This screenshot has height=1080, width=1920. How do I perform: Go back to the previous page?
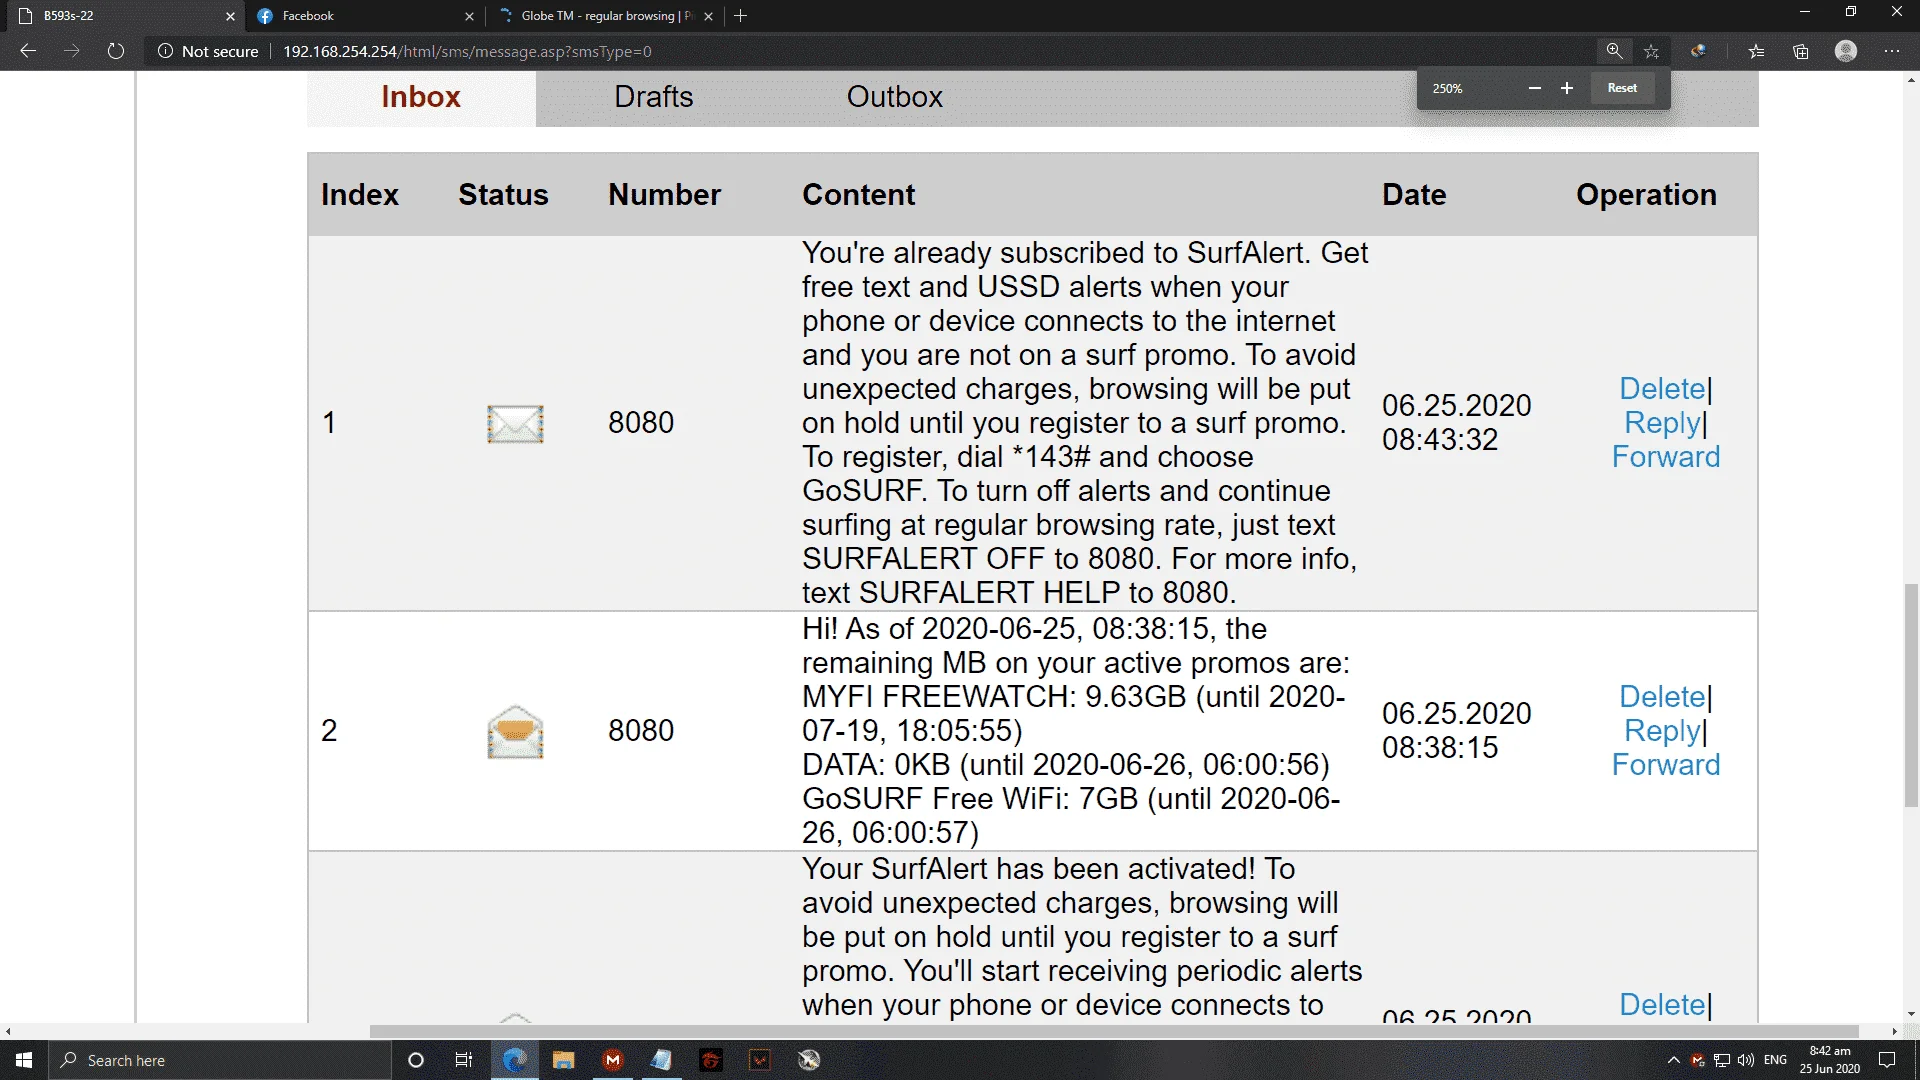(x=28, y=51)
